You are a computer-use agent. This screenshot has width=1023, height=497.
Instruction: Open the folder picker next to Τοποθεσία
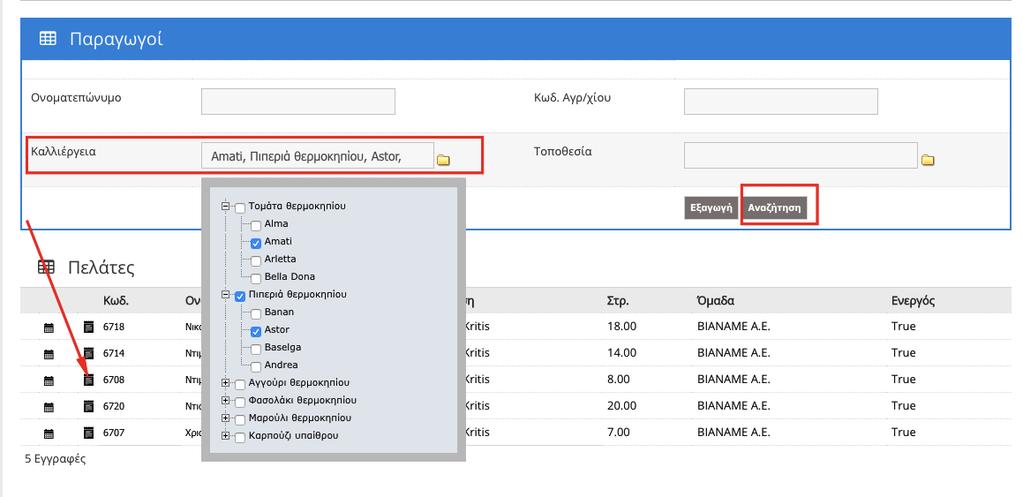tap(927, 160)
